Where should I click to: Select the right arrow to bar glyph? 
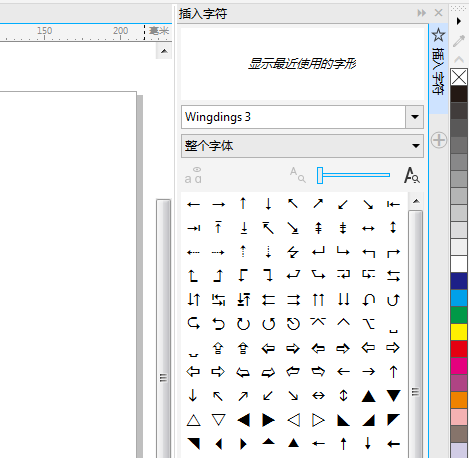[193, 228]
